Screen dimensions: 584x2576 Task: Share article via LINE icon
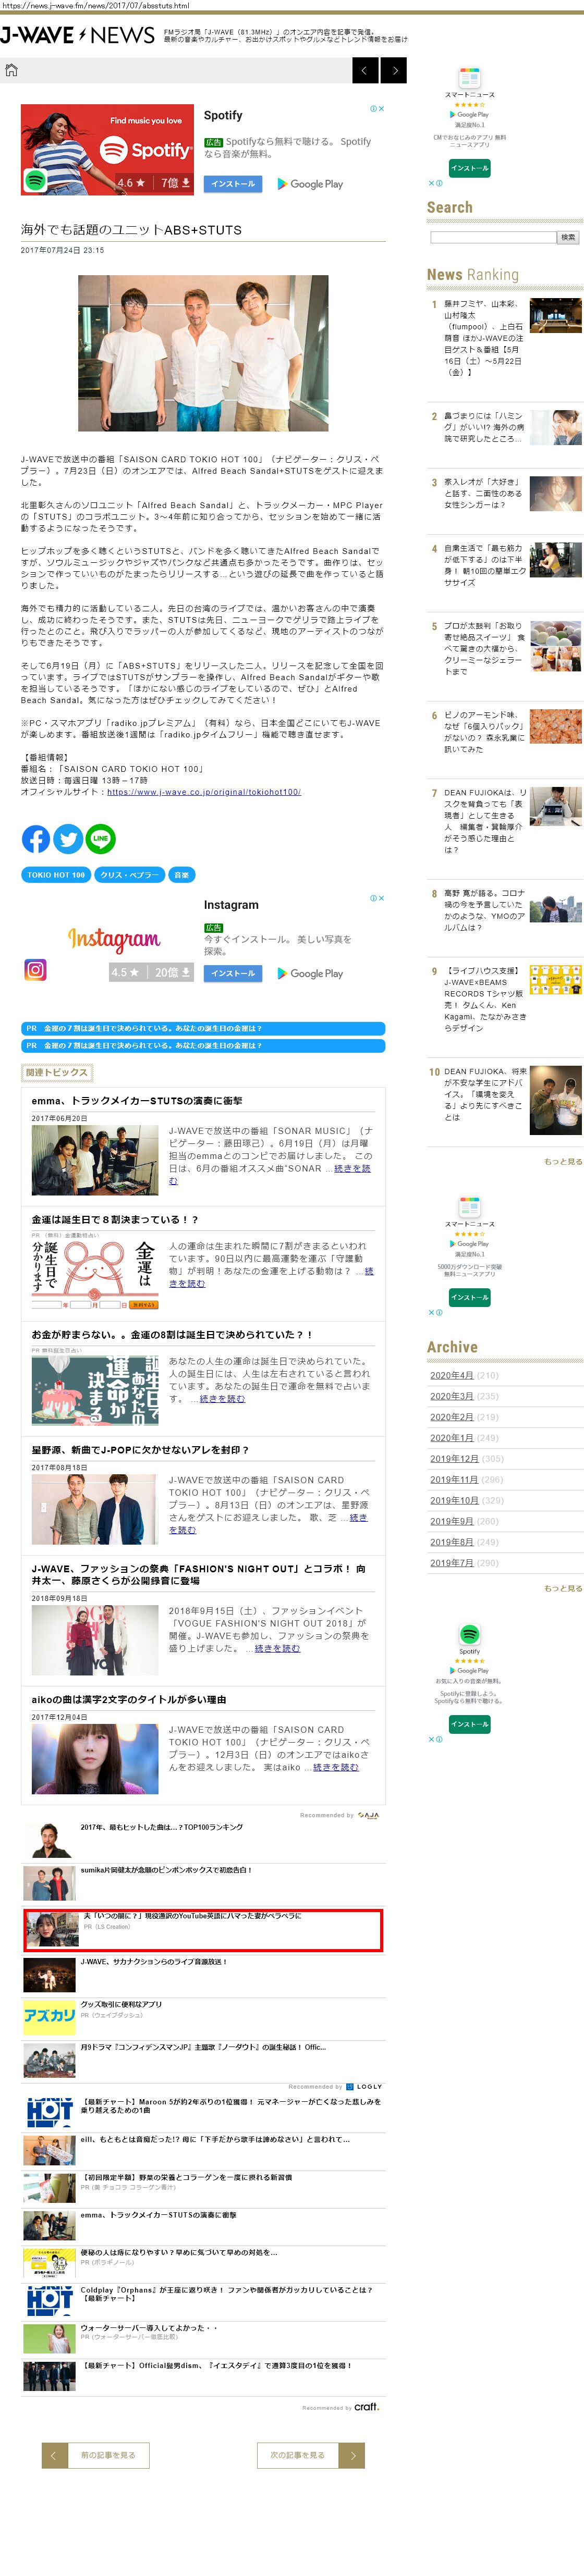[x=101, y=839]
